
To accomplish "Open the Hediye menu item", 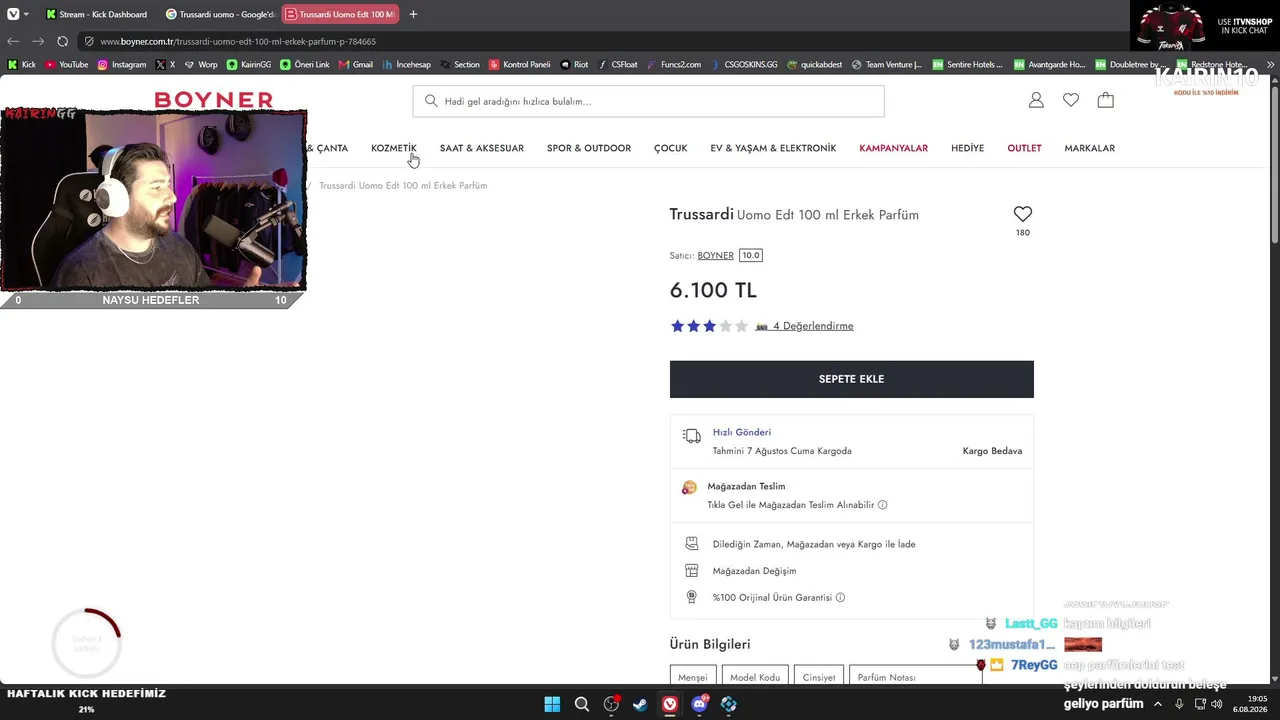I will pyautogui.click(x=968, y=148).
